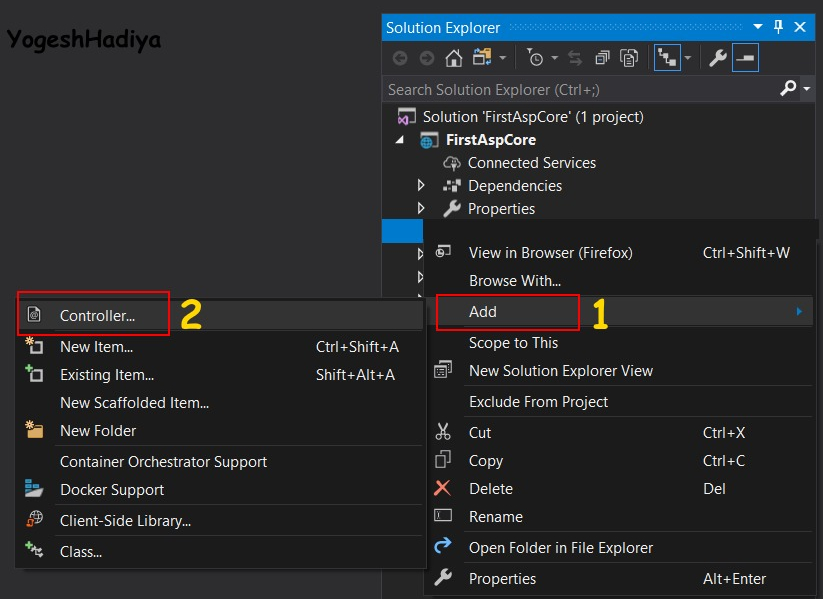Click the Show All Files toolbar icon
Viewport: 823px width, 599px height.
click(x=629, y=58)
